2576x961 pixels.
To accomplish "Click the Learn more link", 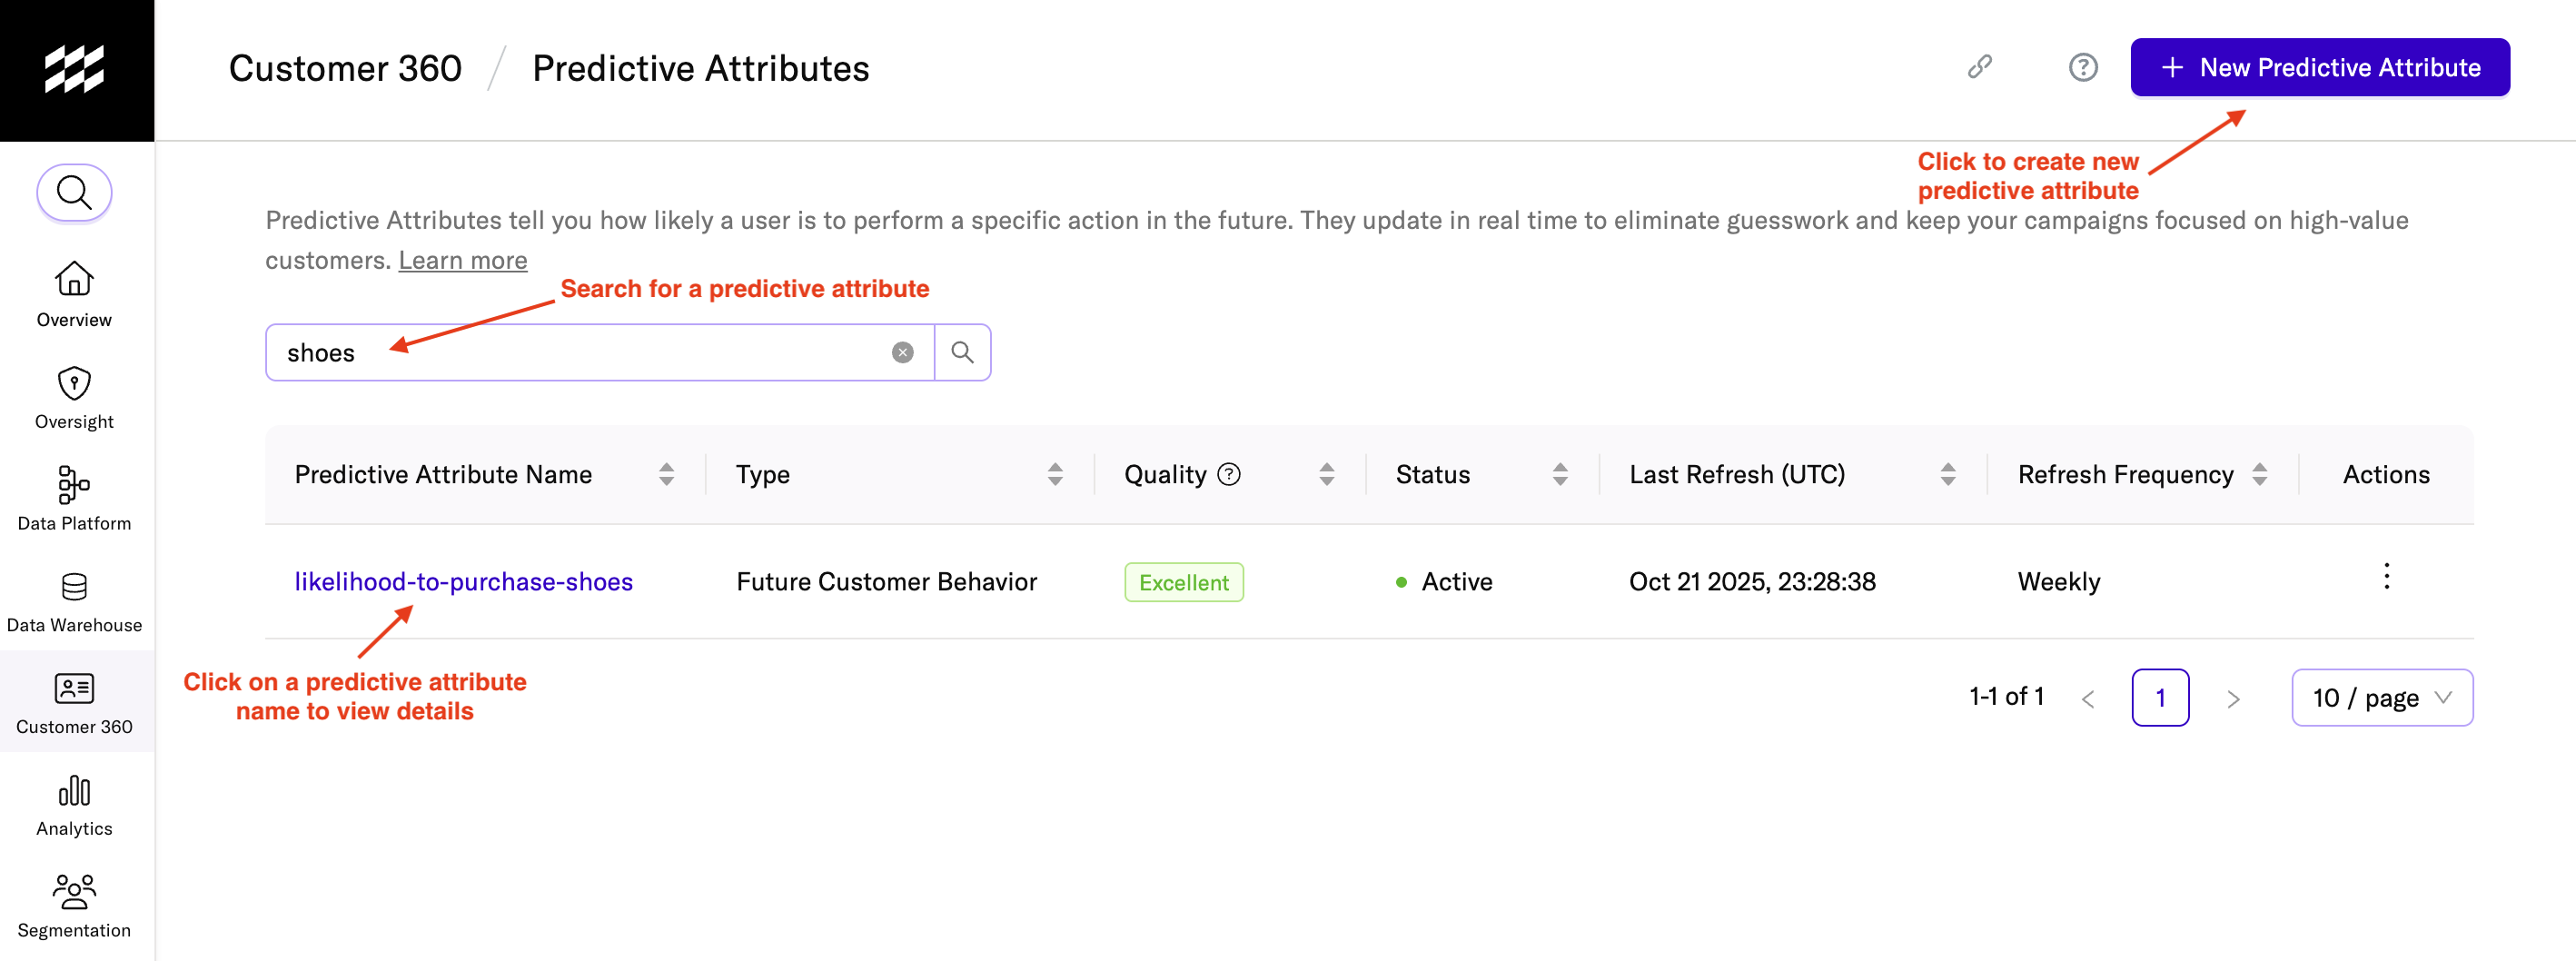I will point(462,260).
